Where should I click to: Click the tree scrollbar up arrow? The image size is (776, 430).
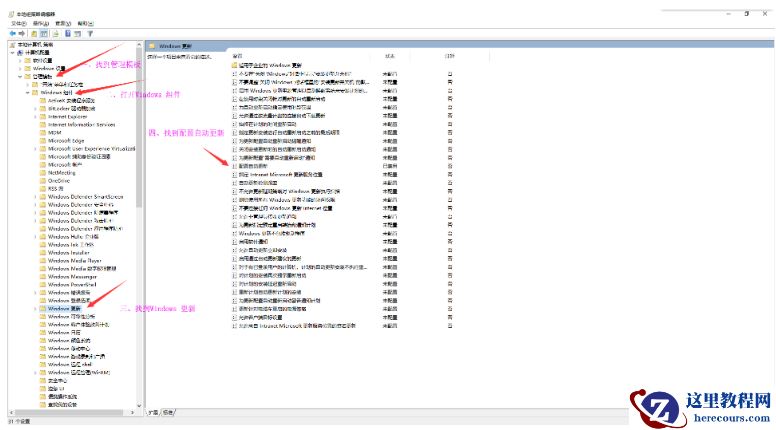pyautogui.click(x=139, y=45)
